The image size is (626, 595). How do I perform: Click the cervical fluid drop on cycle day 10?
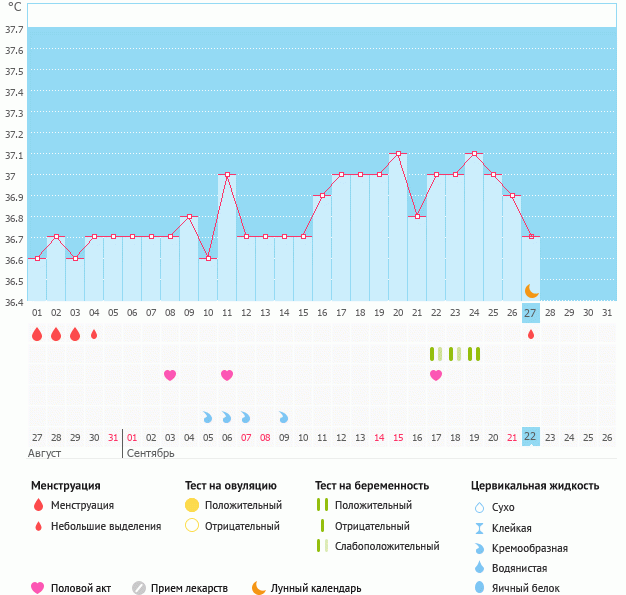pyautogui.click(x=208, y=416)
